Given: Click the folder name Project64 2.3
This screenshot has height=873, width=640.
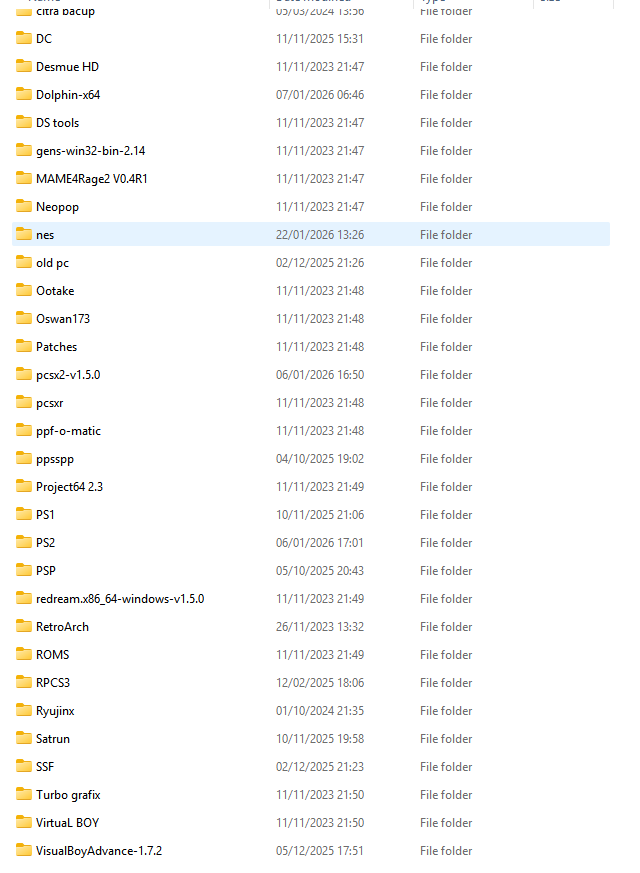Looking at the screenshot, I should [x=70, y=487].
